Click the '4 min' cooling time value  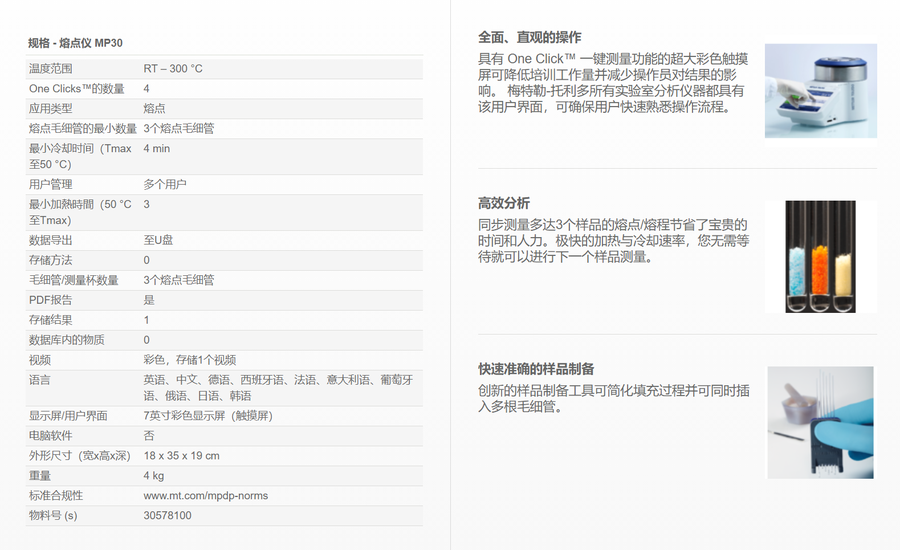click(157, 148)
